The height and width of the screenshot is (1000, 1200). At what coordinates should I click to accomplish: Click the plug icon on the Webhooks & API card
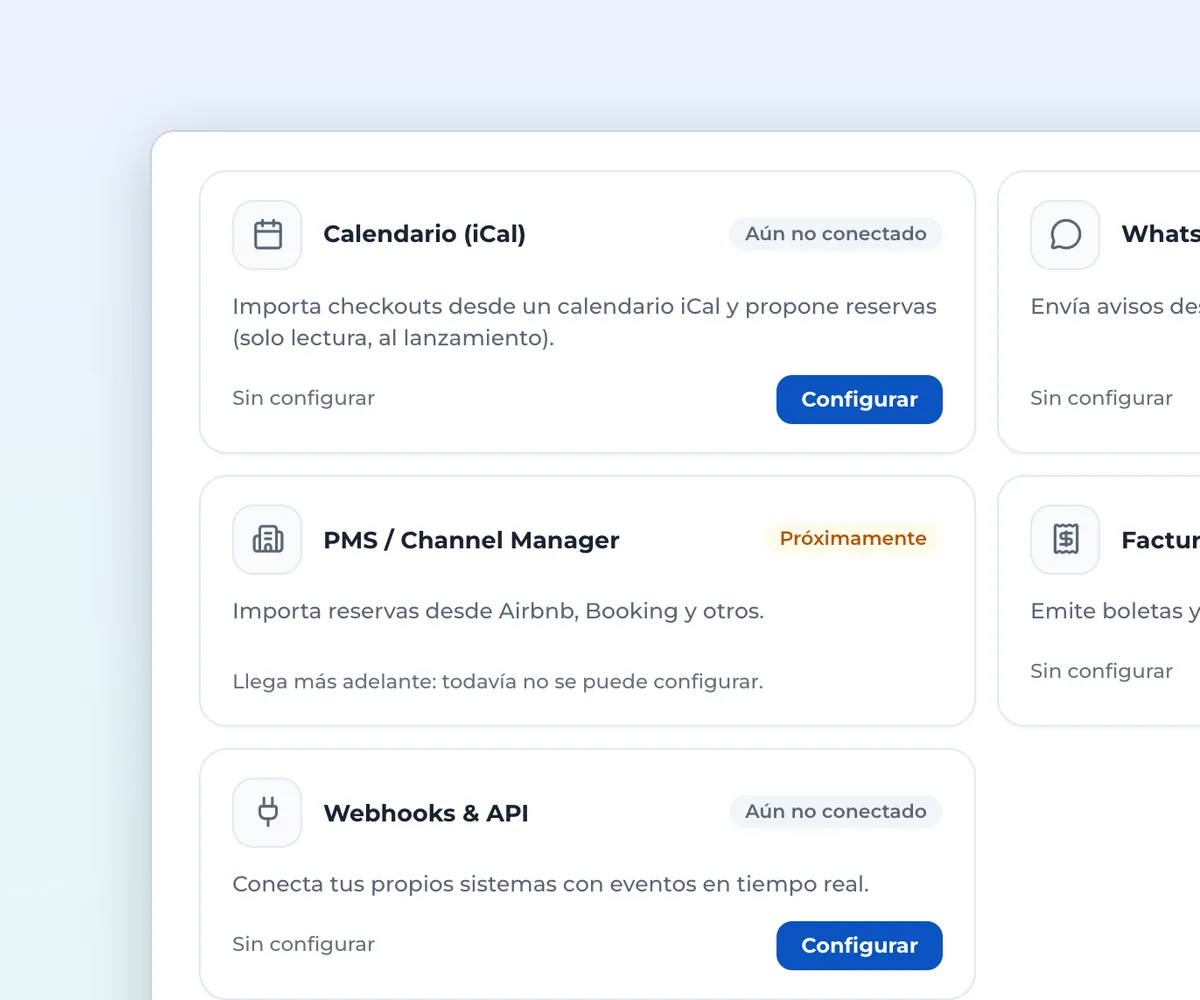pos(267,813)
